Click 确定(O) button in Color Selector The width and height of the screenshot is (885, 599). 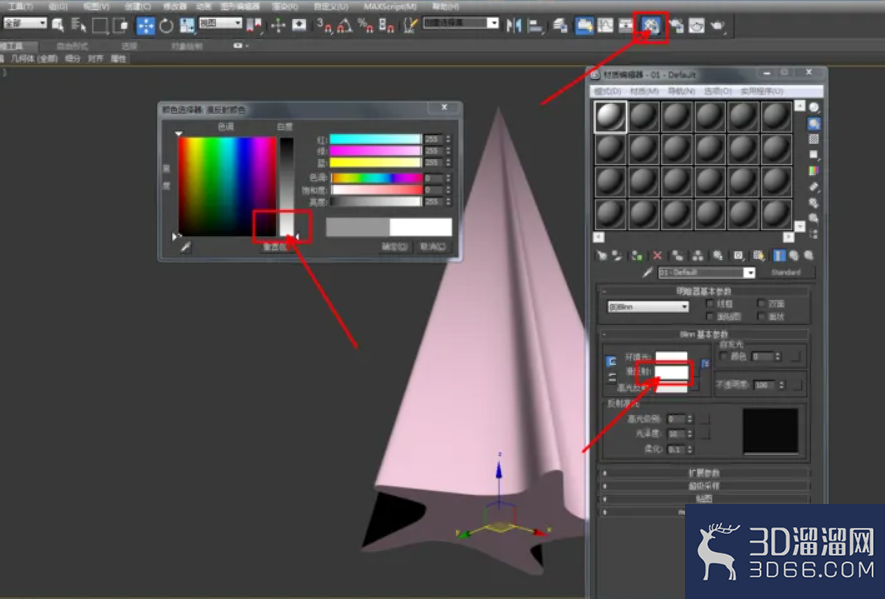(x=394, y=247)
